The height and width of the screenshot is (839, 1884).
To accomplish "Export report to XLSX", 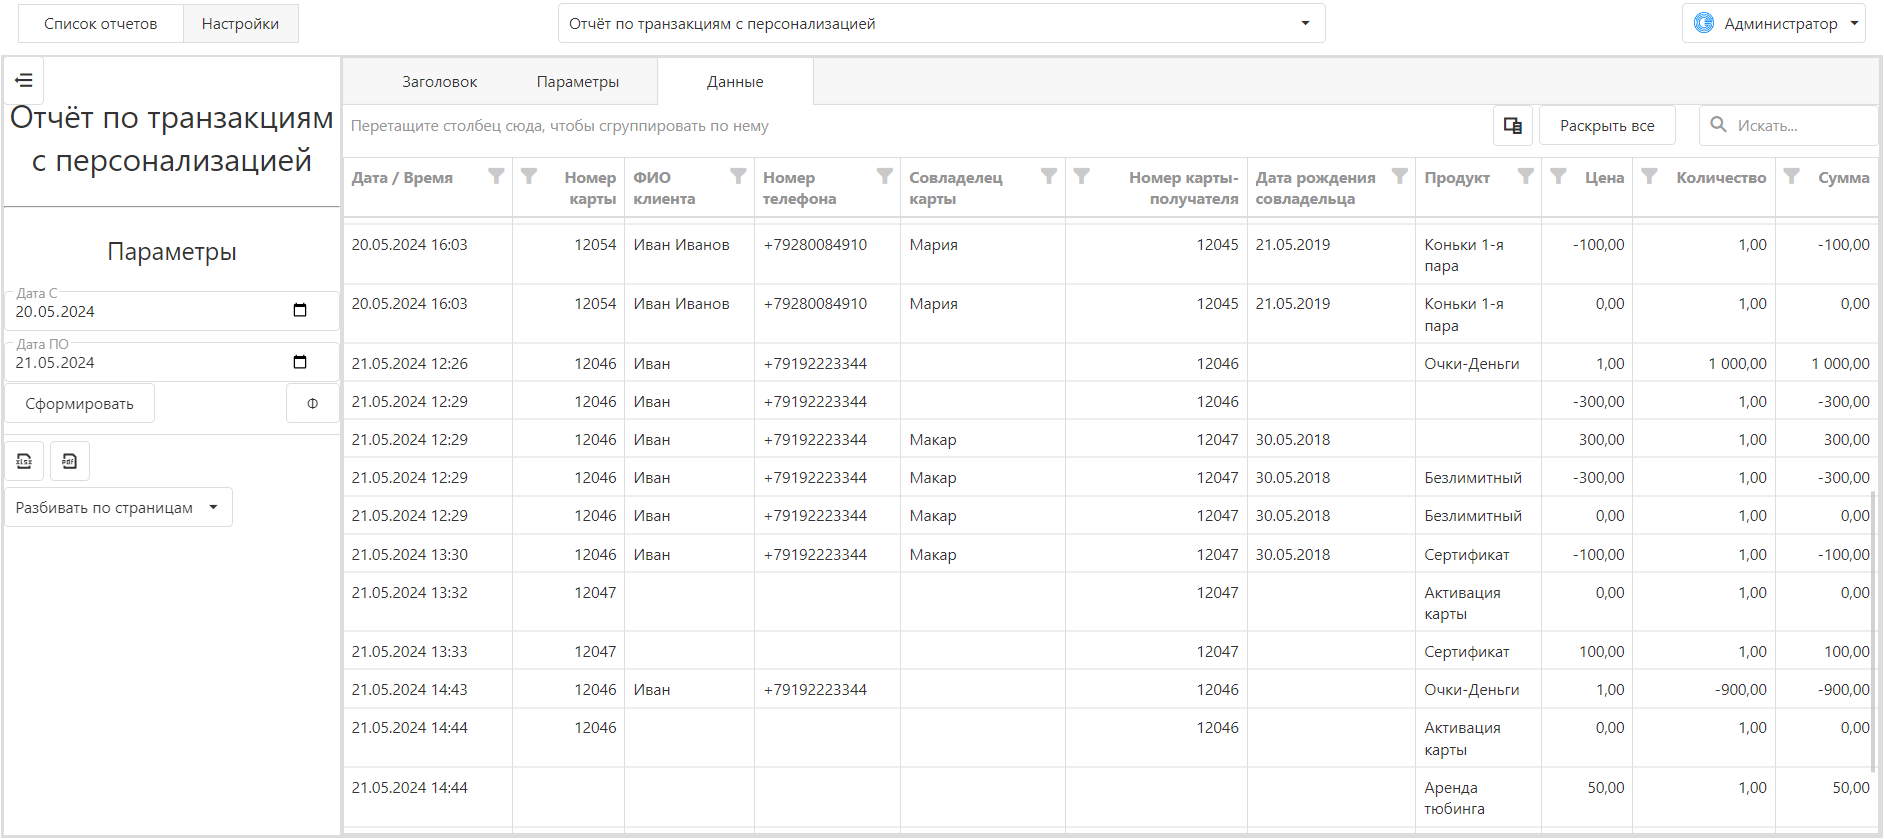I will click(x=24, y=461).
